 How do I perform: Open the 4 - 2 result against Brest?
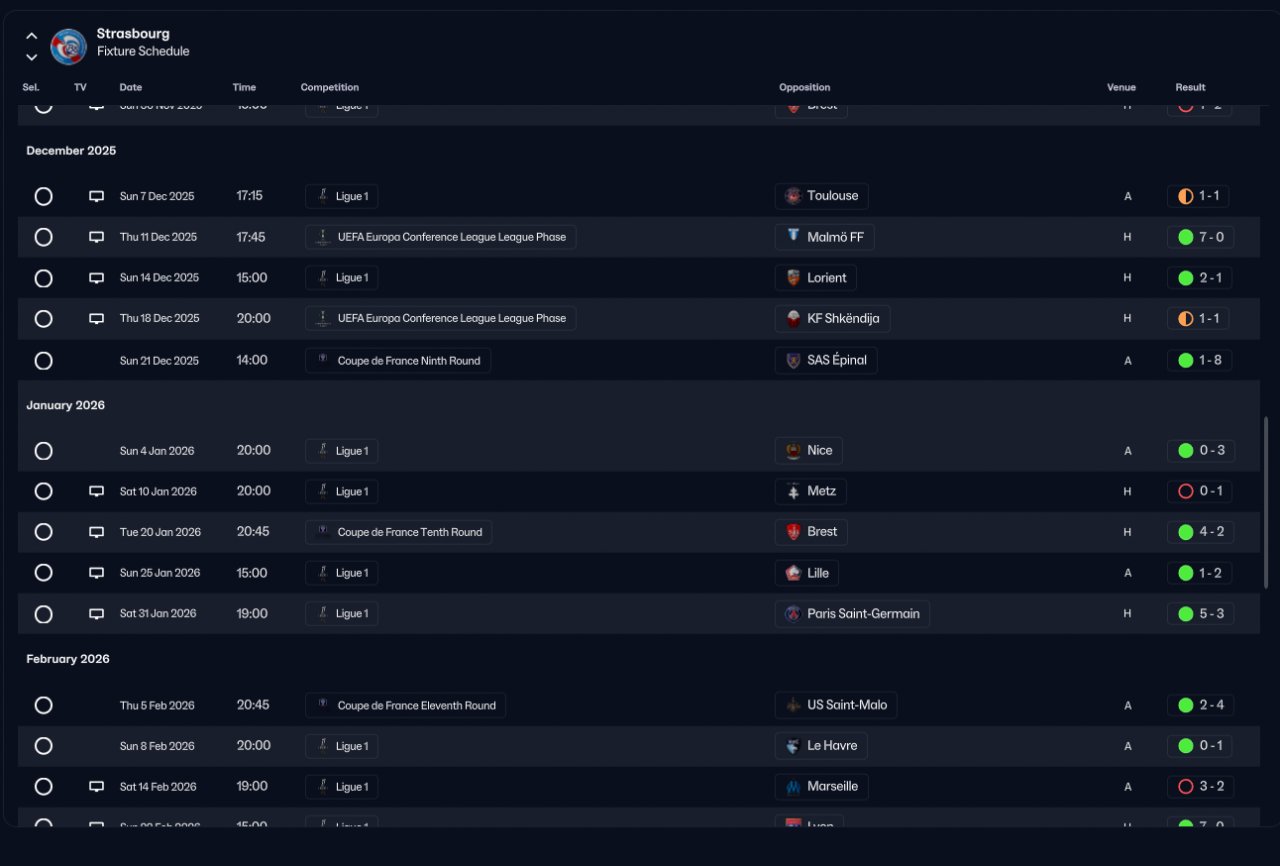[1200, 532]
